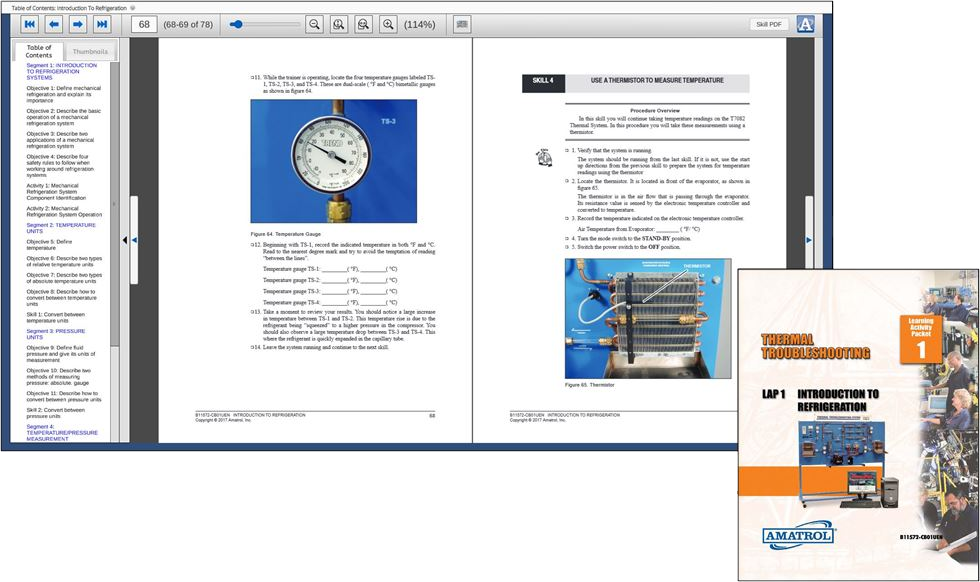This screenshot has width=980, height=582.
Task: Click the zoom in magnifier icon
Action: [x=388, y=24]
